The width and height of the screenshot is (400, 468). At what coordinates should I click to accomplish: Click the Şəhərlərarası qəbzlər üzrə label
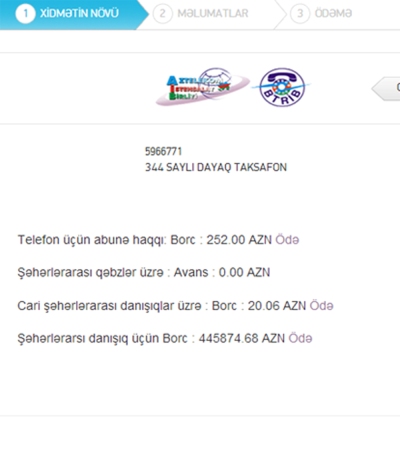[90, 273]
